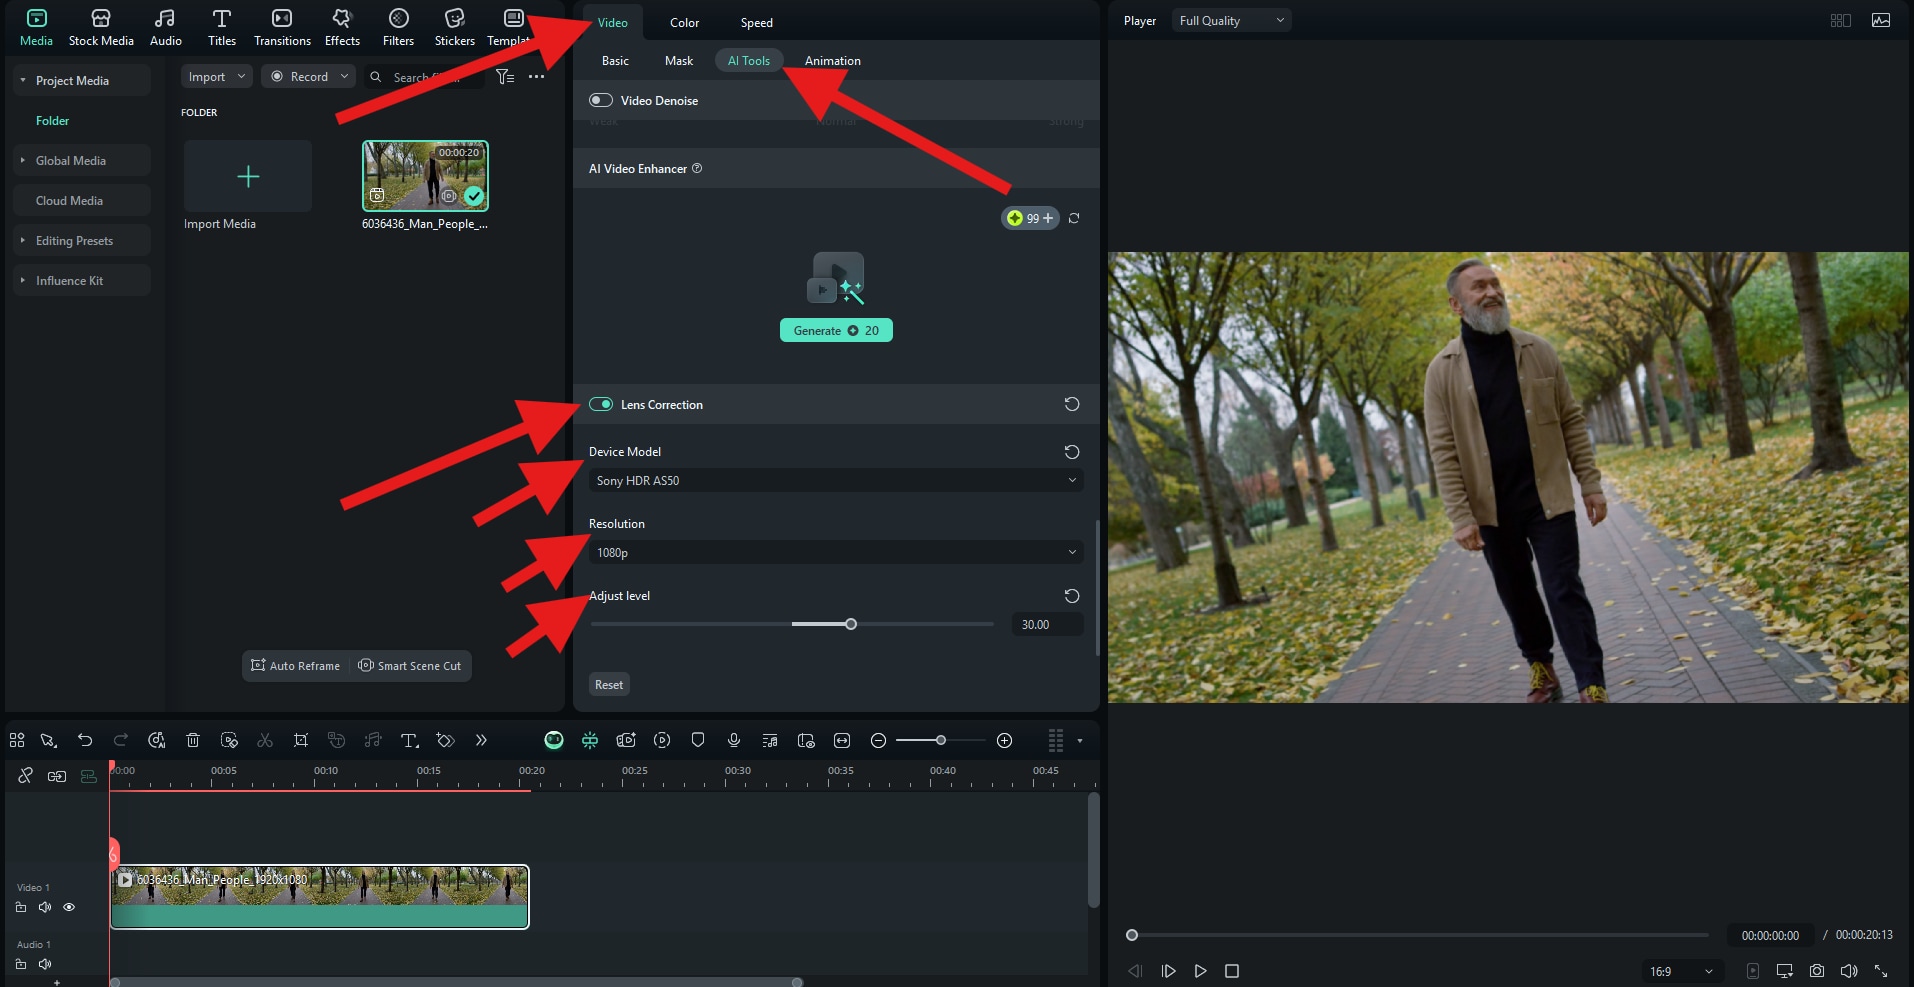
Task: Open the Import dropdown
Action: click(216, 76)
